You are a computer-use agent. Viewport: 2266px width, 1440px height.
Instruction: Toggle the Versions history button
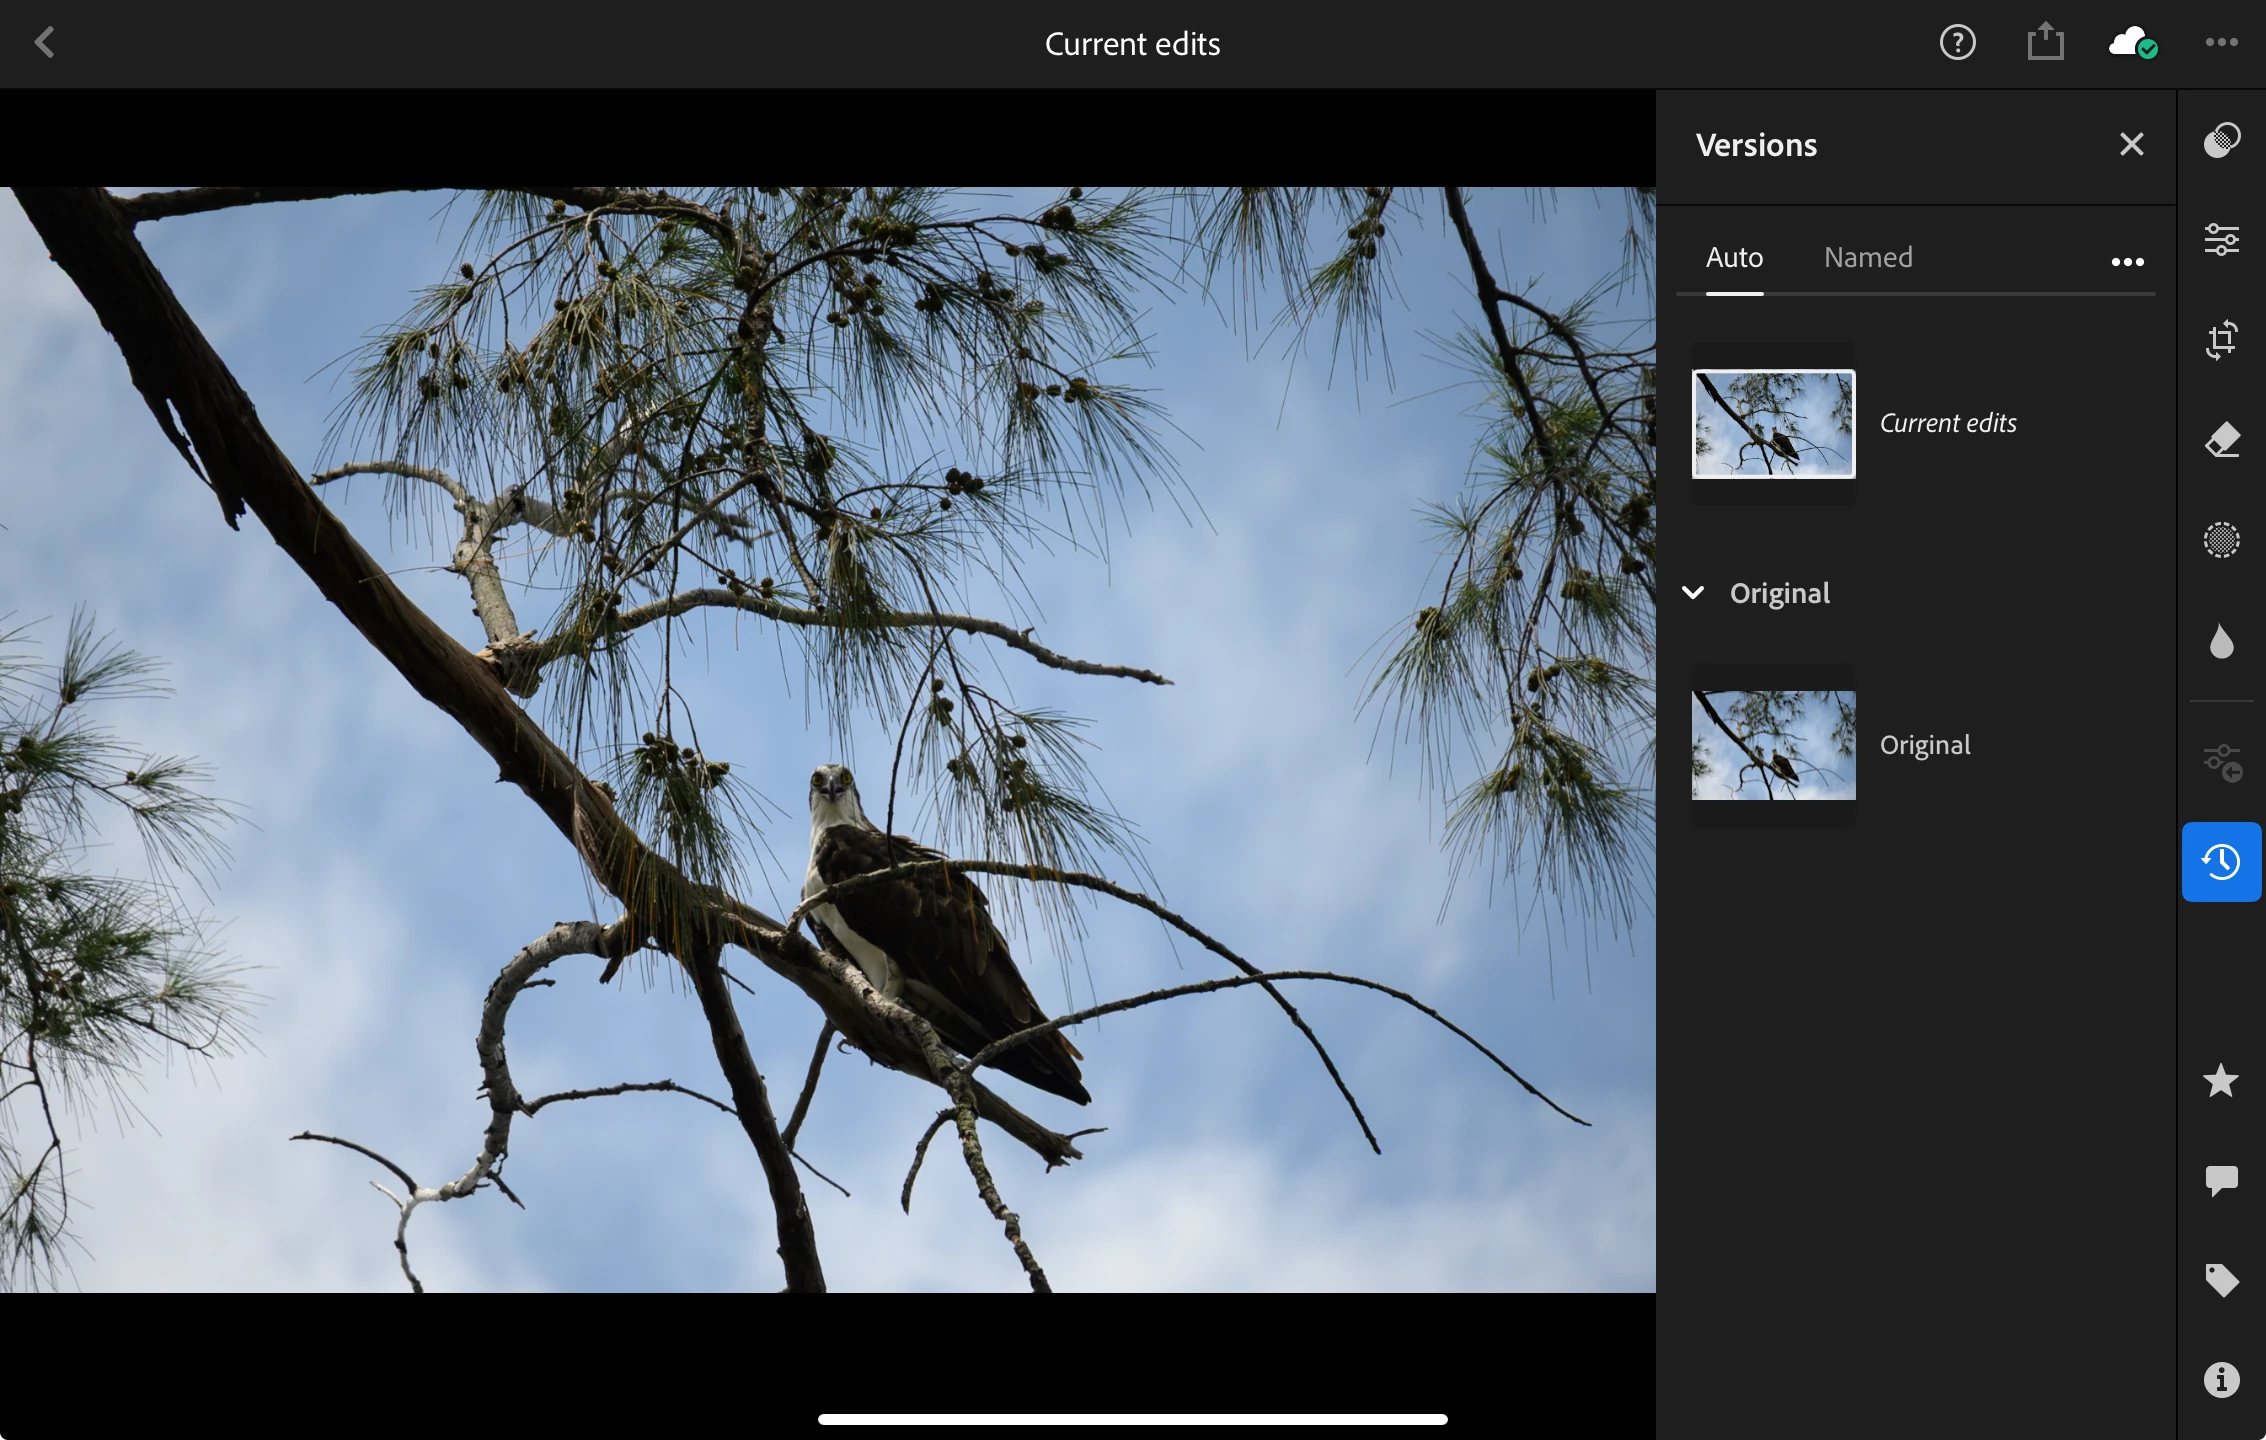coord(2221,862)
